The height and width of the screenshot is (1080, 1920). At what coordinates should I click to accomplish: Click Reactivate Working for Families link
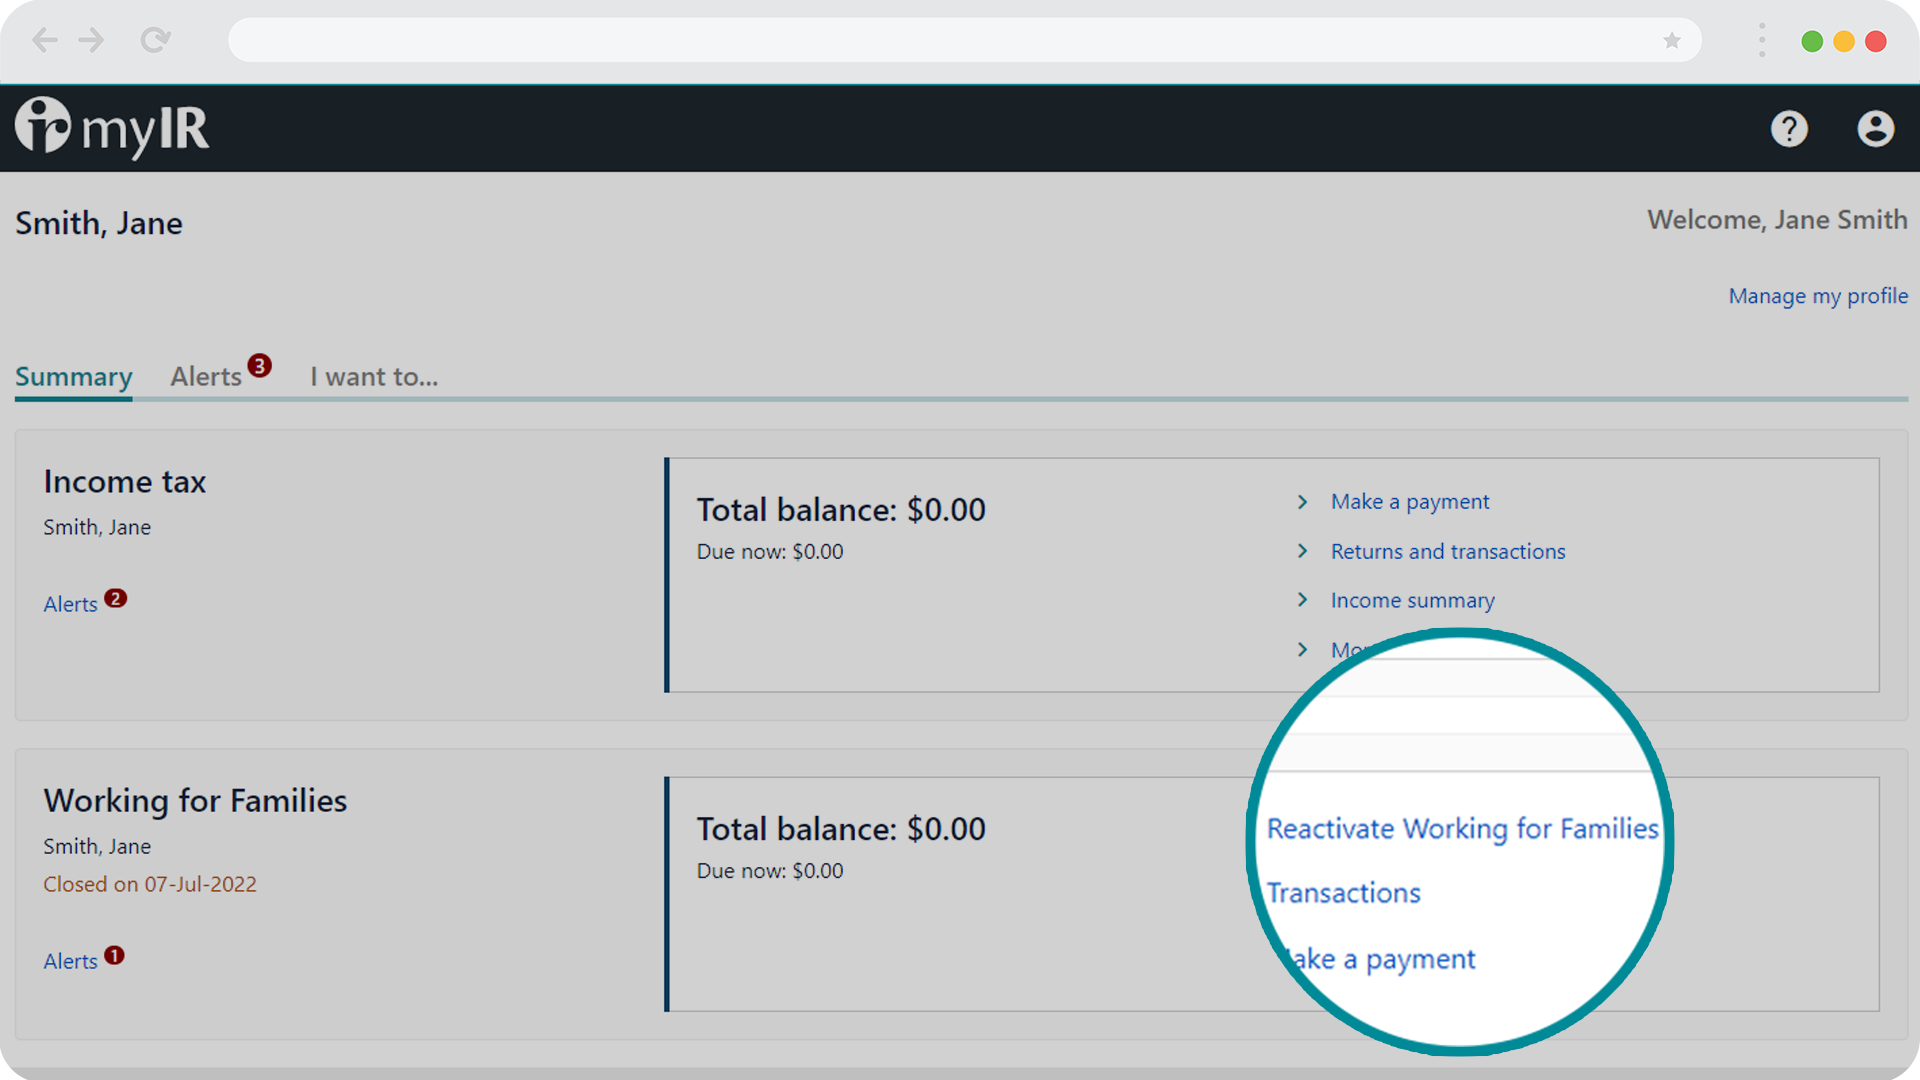click(x=1461, y=828)
